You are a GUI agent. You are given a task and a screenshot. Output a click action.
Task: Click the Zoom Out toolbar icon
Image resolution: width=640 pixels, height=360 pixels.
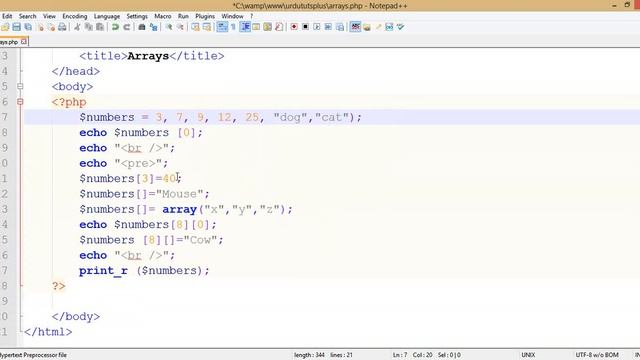click(180, 27)
